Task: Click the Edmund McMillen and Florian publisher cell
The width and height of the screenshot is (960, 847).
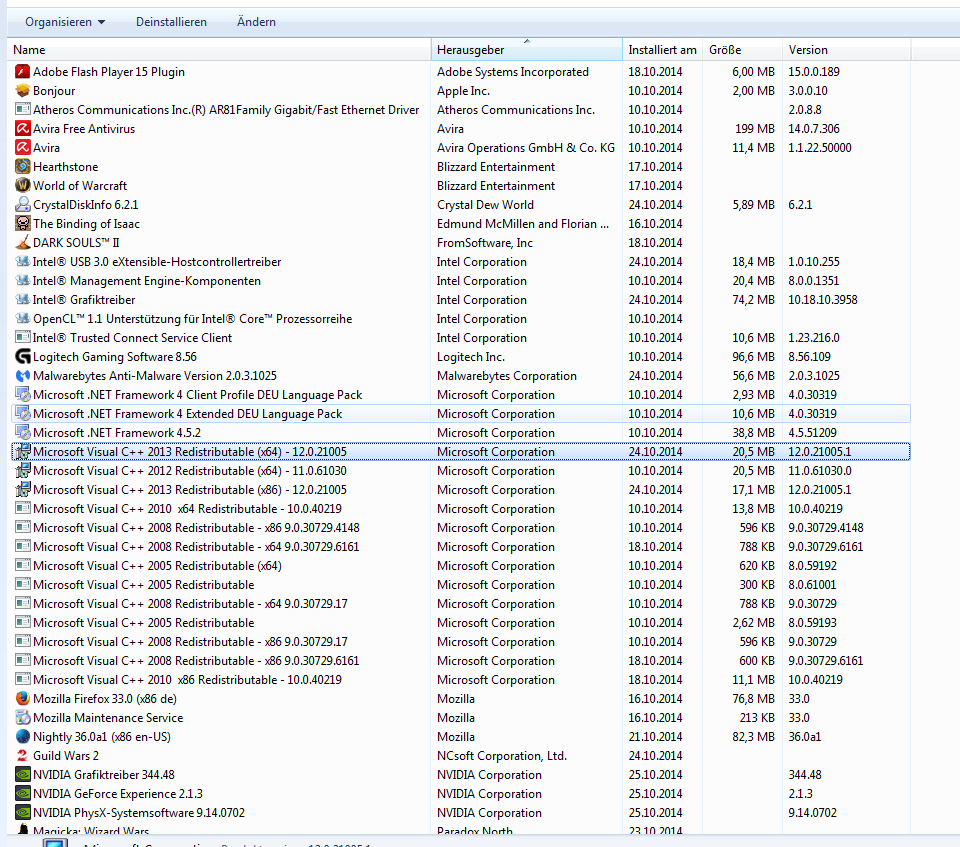Action: tap(523, 224)
